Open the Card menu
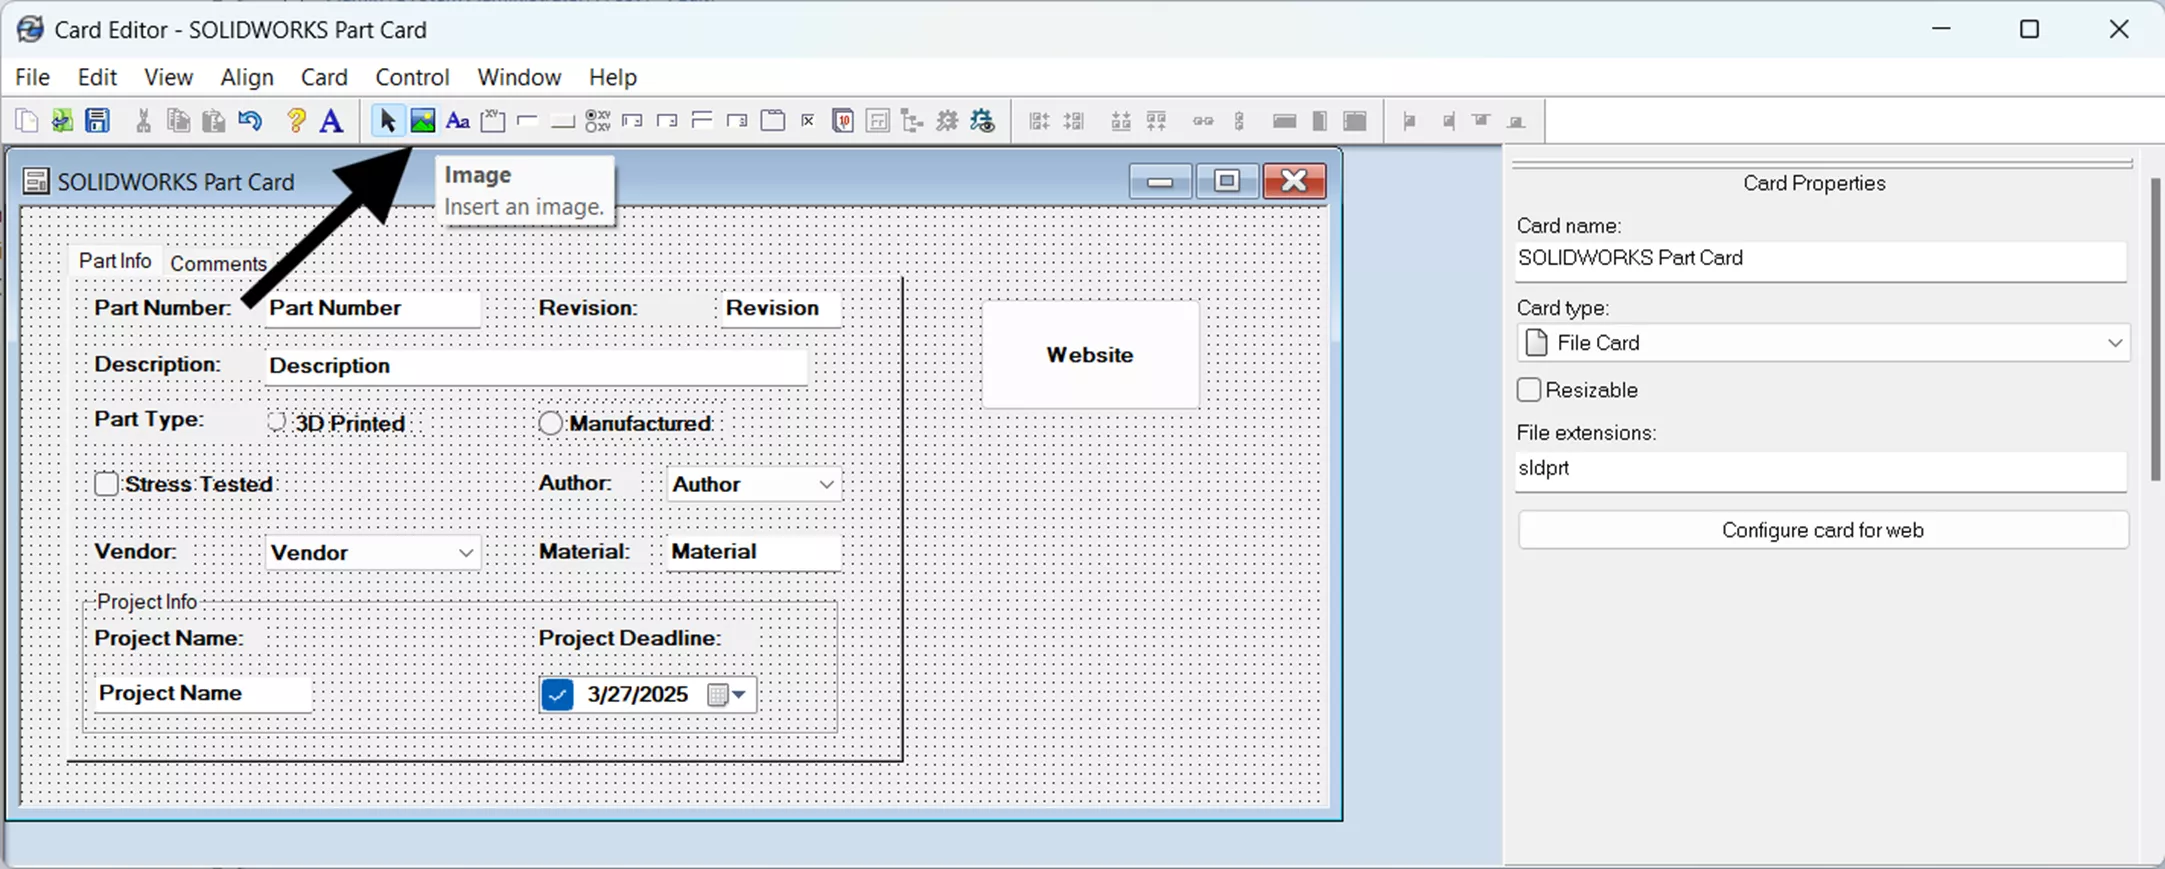This screenshot has height=869, width=2165. click(x=324, y=77)
